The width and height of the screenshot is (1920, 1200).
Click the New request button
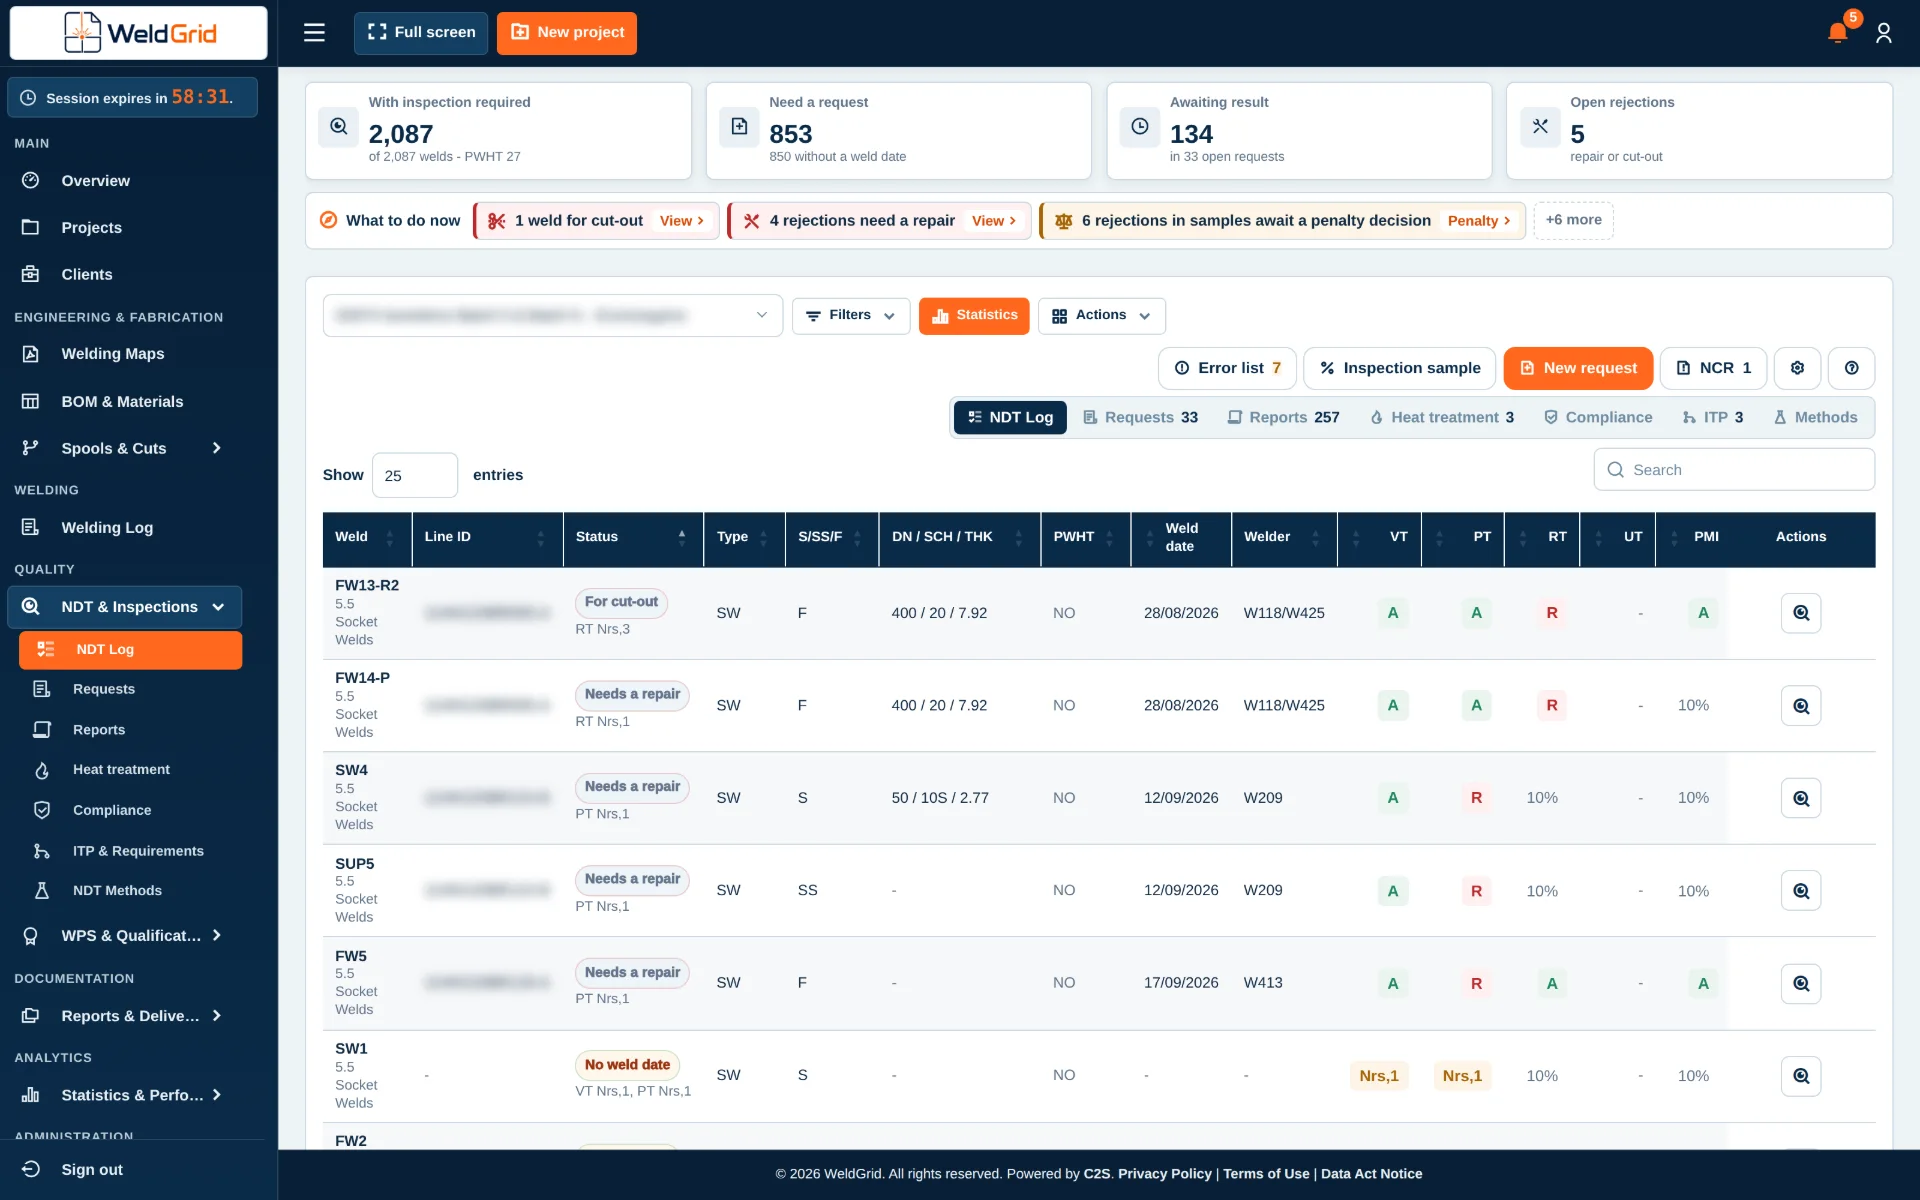click(x=1578, y=368)
